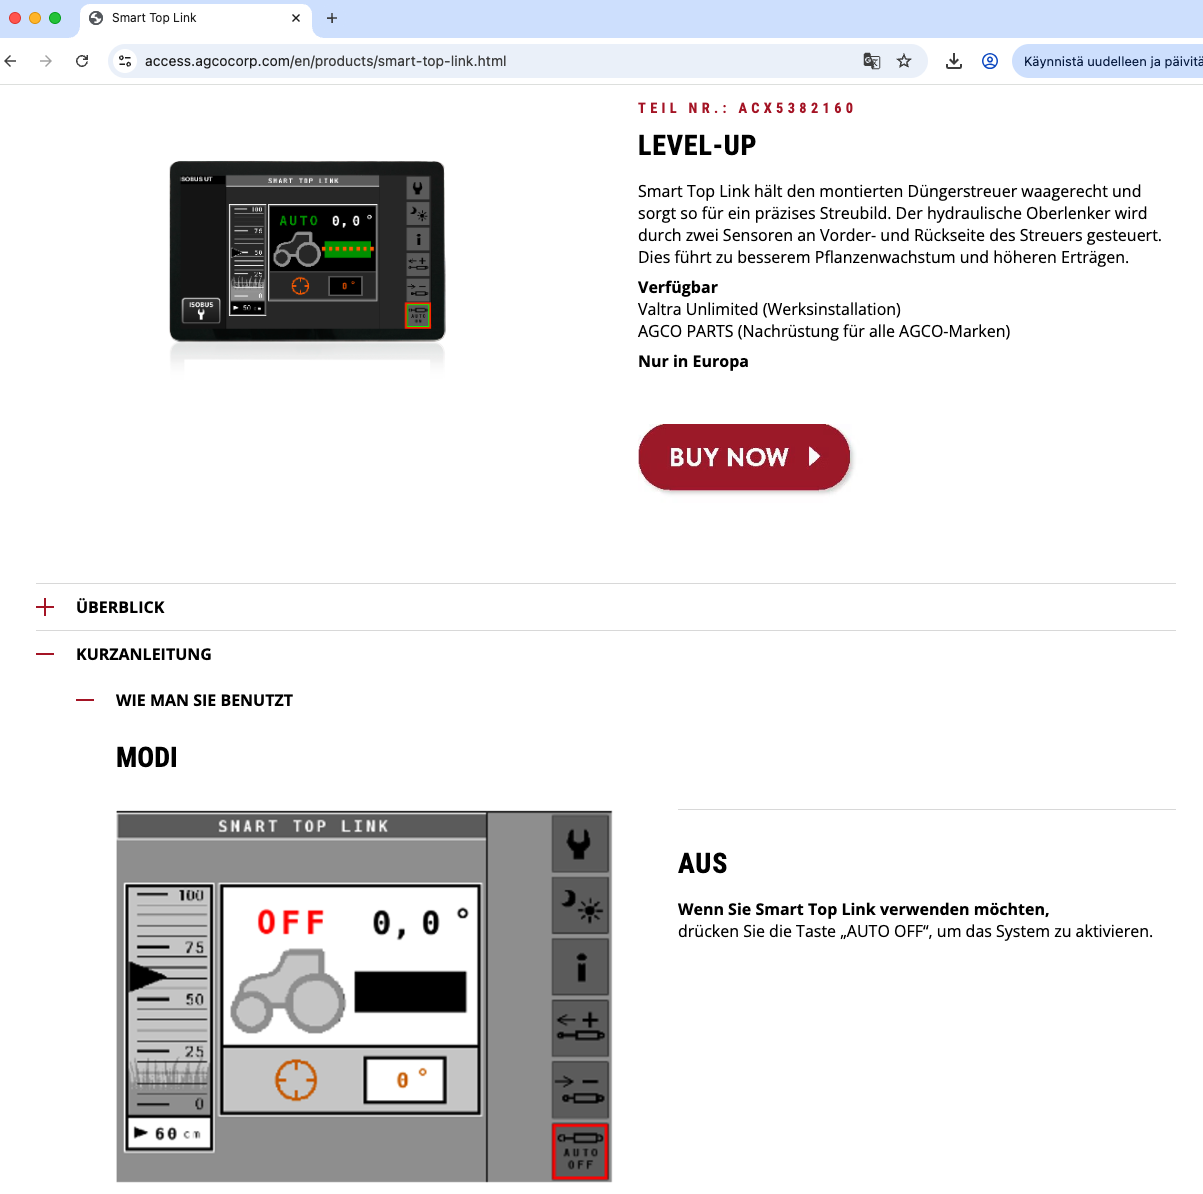Open site information icon in address bar

tap(125, 61)
